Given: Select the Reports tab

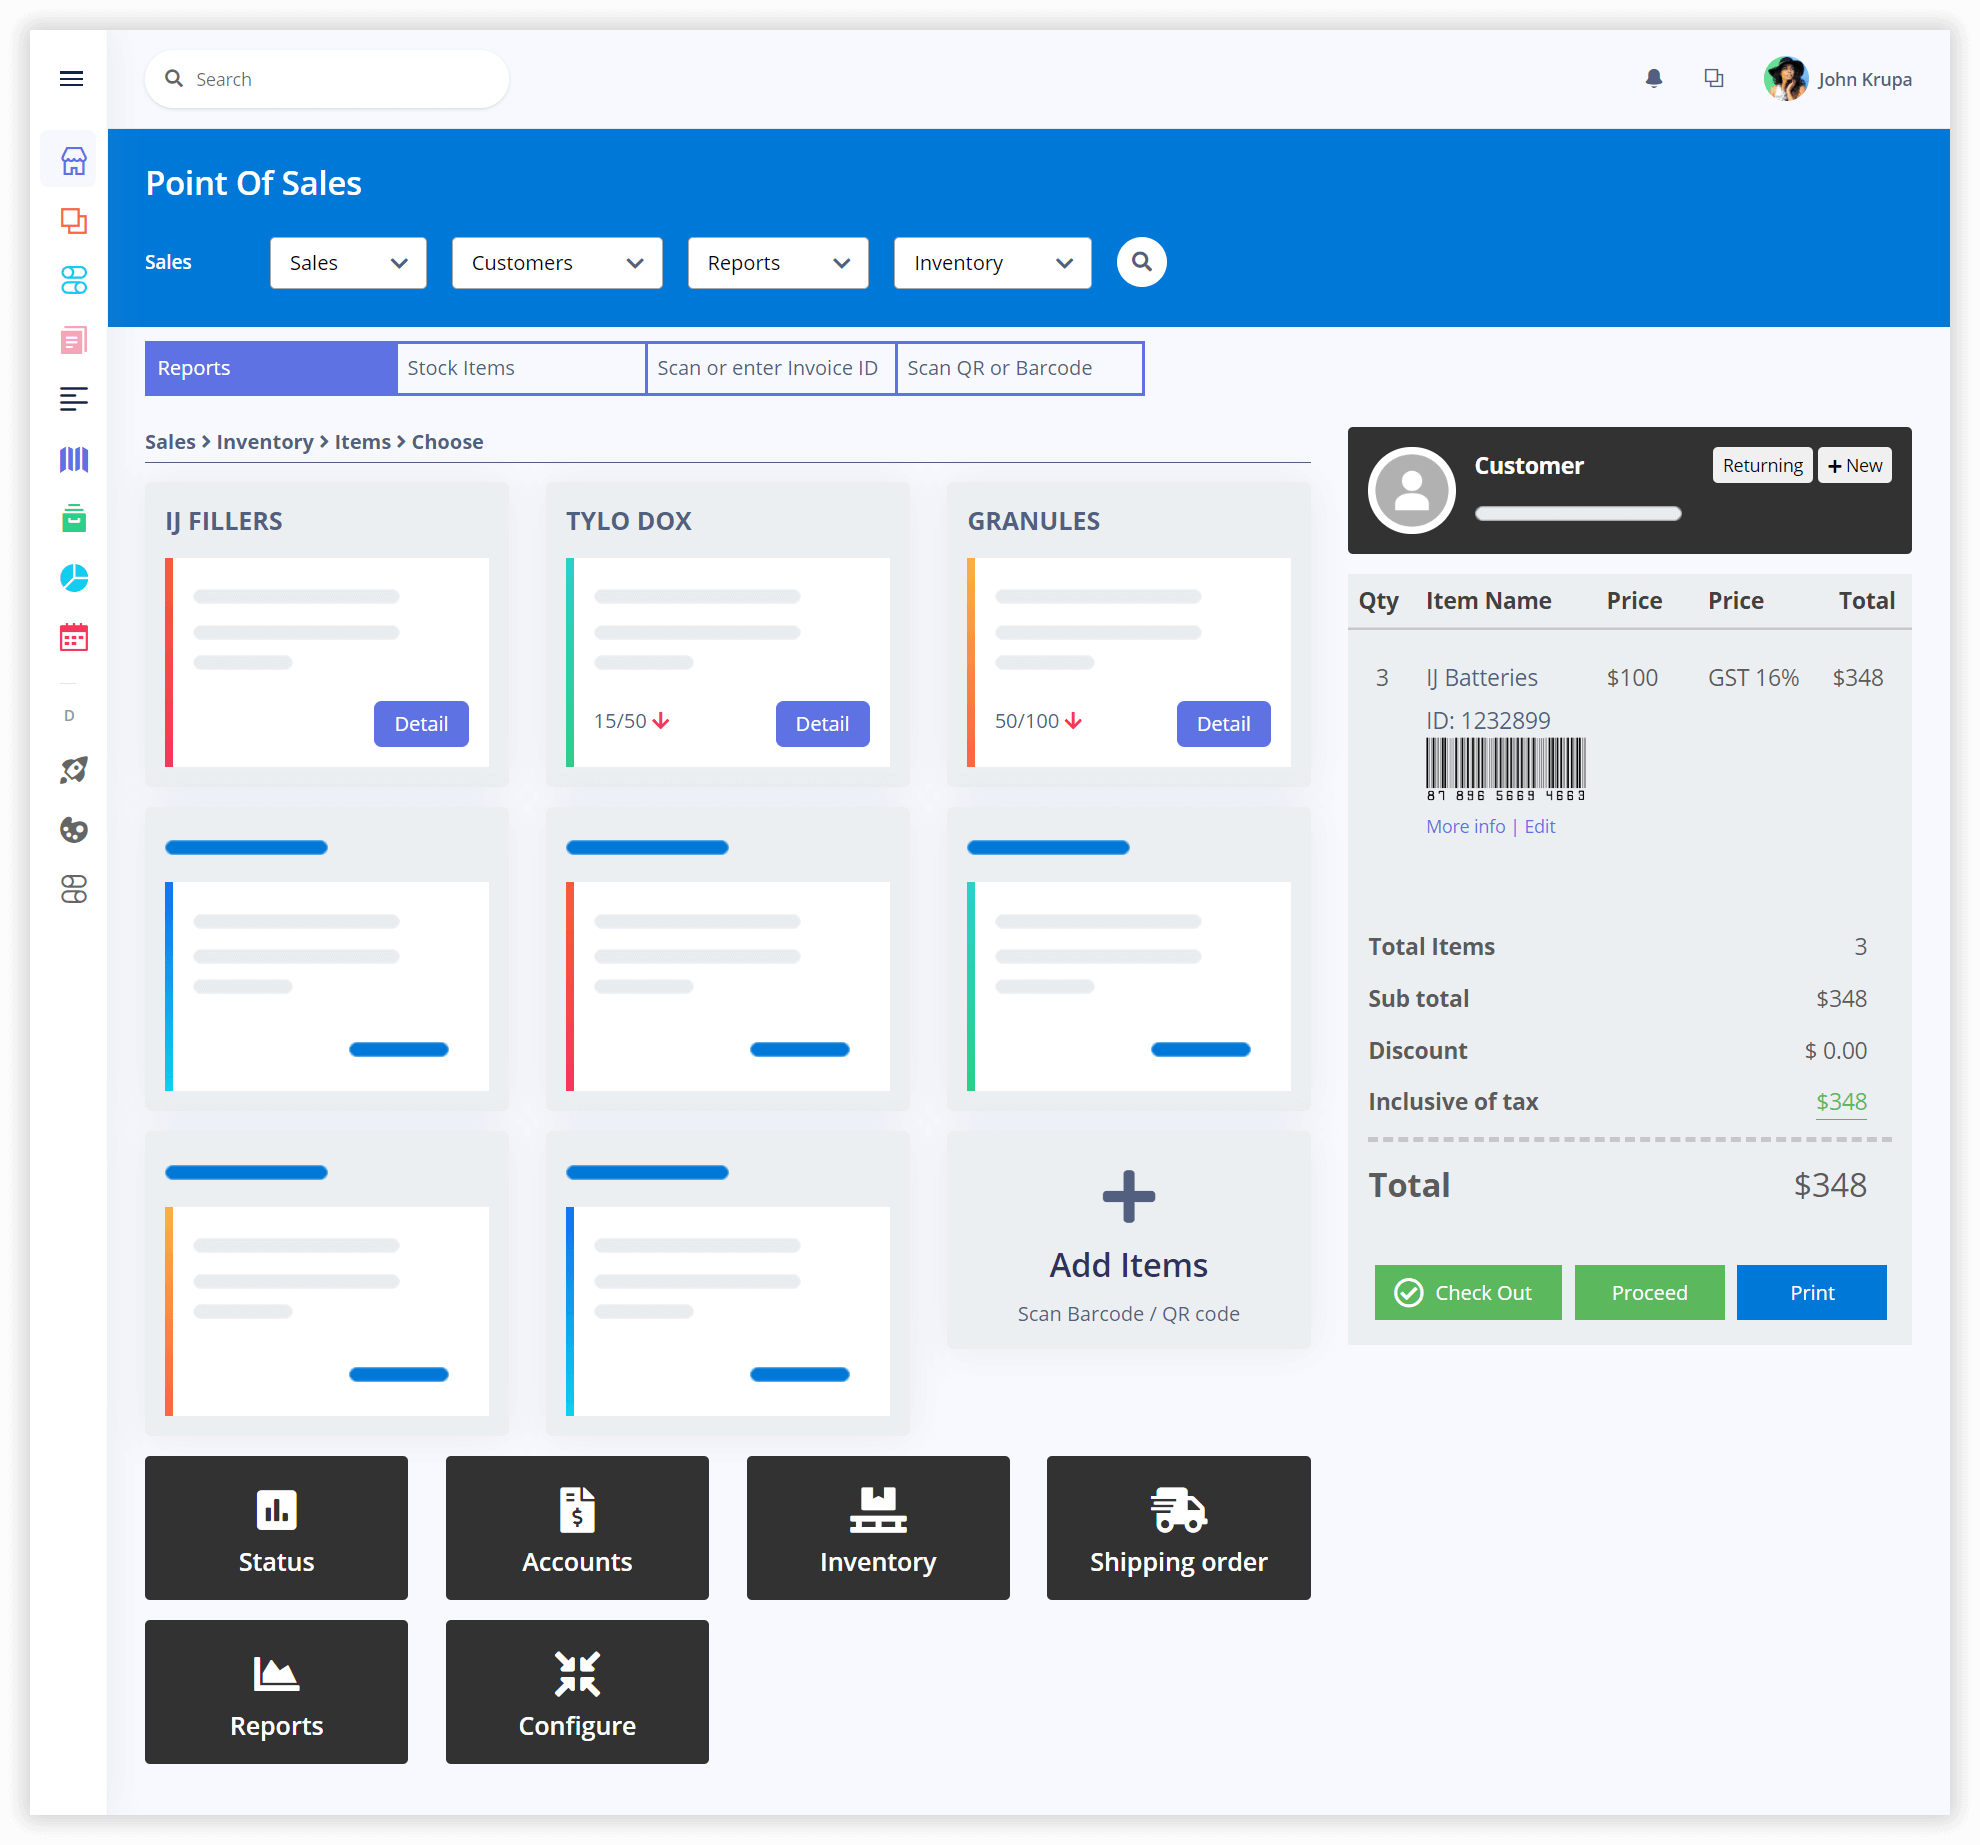Looking at the screenshot, I should click(x=191, y=366).
